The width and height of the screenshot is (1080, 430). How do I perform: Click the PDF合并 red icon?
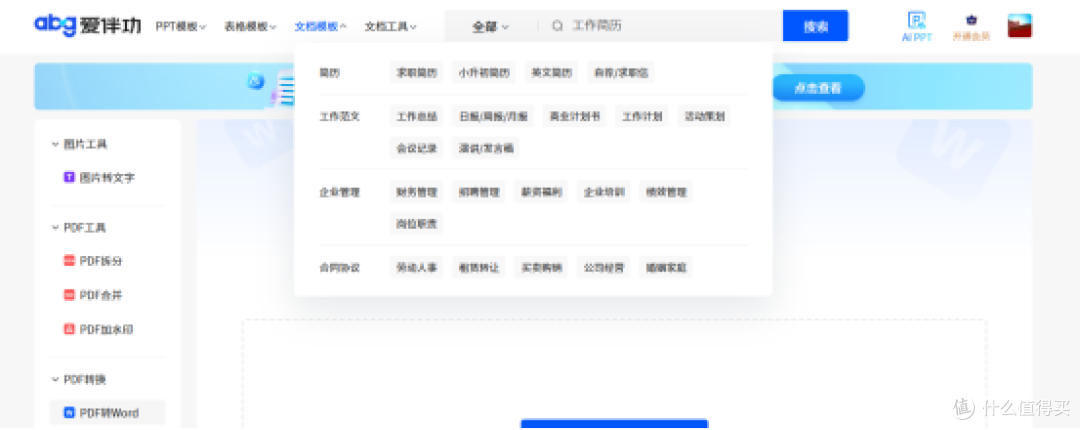tap(69, 295)
